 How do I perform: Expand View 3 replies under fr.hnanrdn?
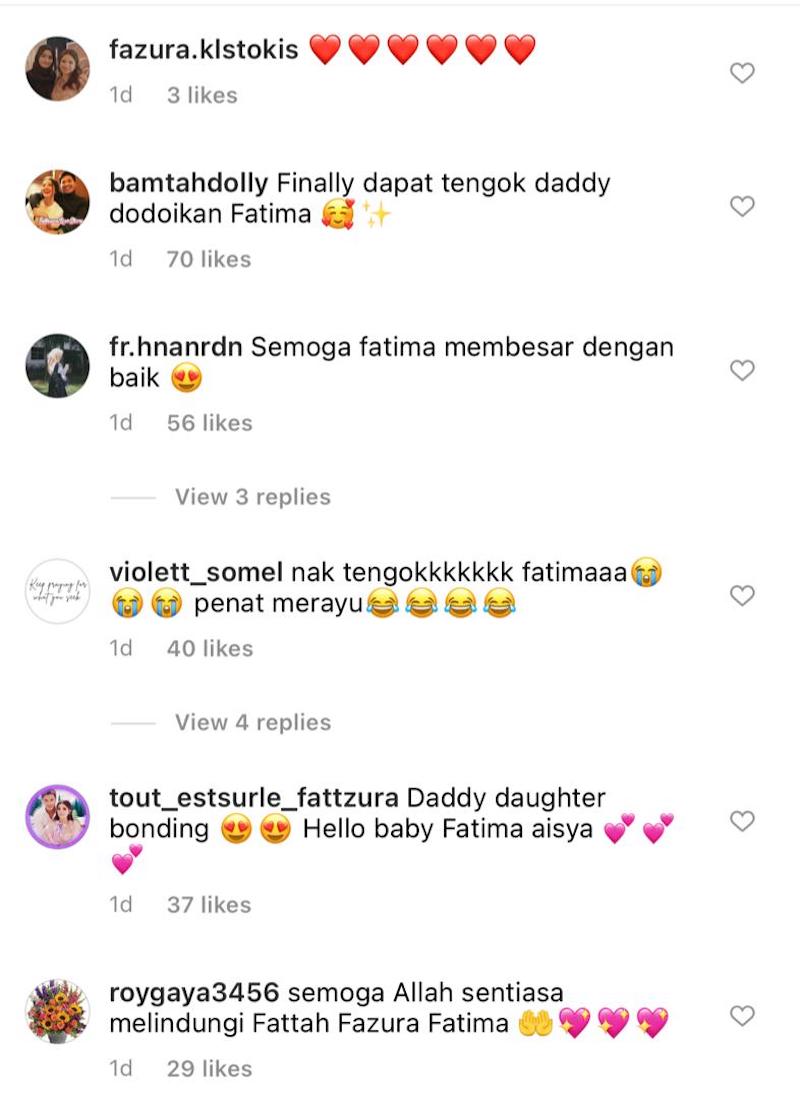(252, 497)
